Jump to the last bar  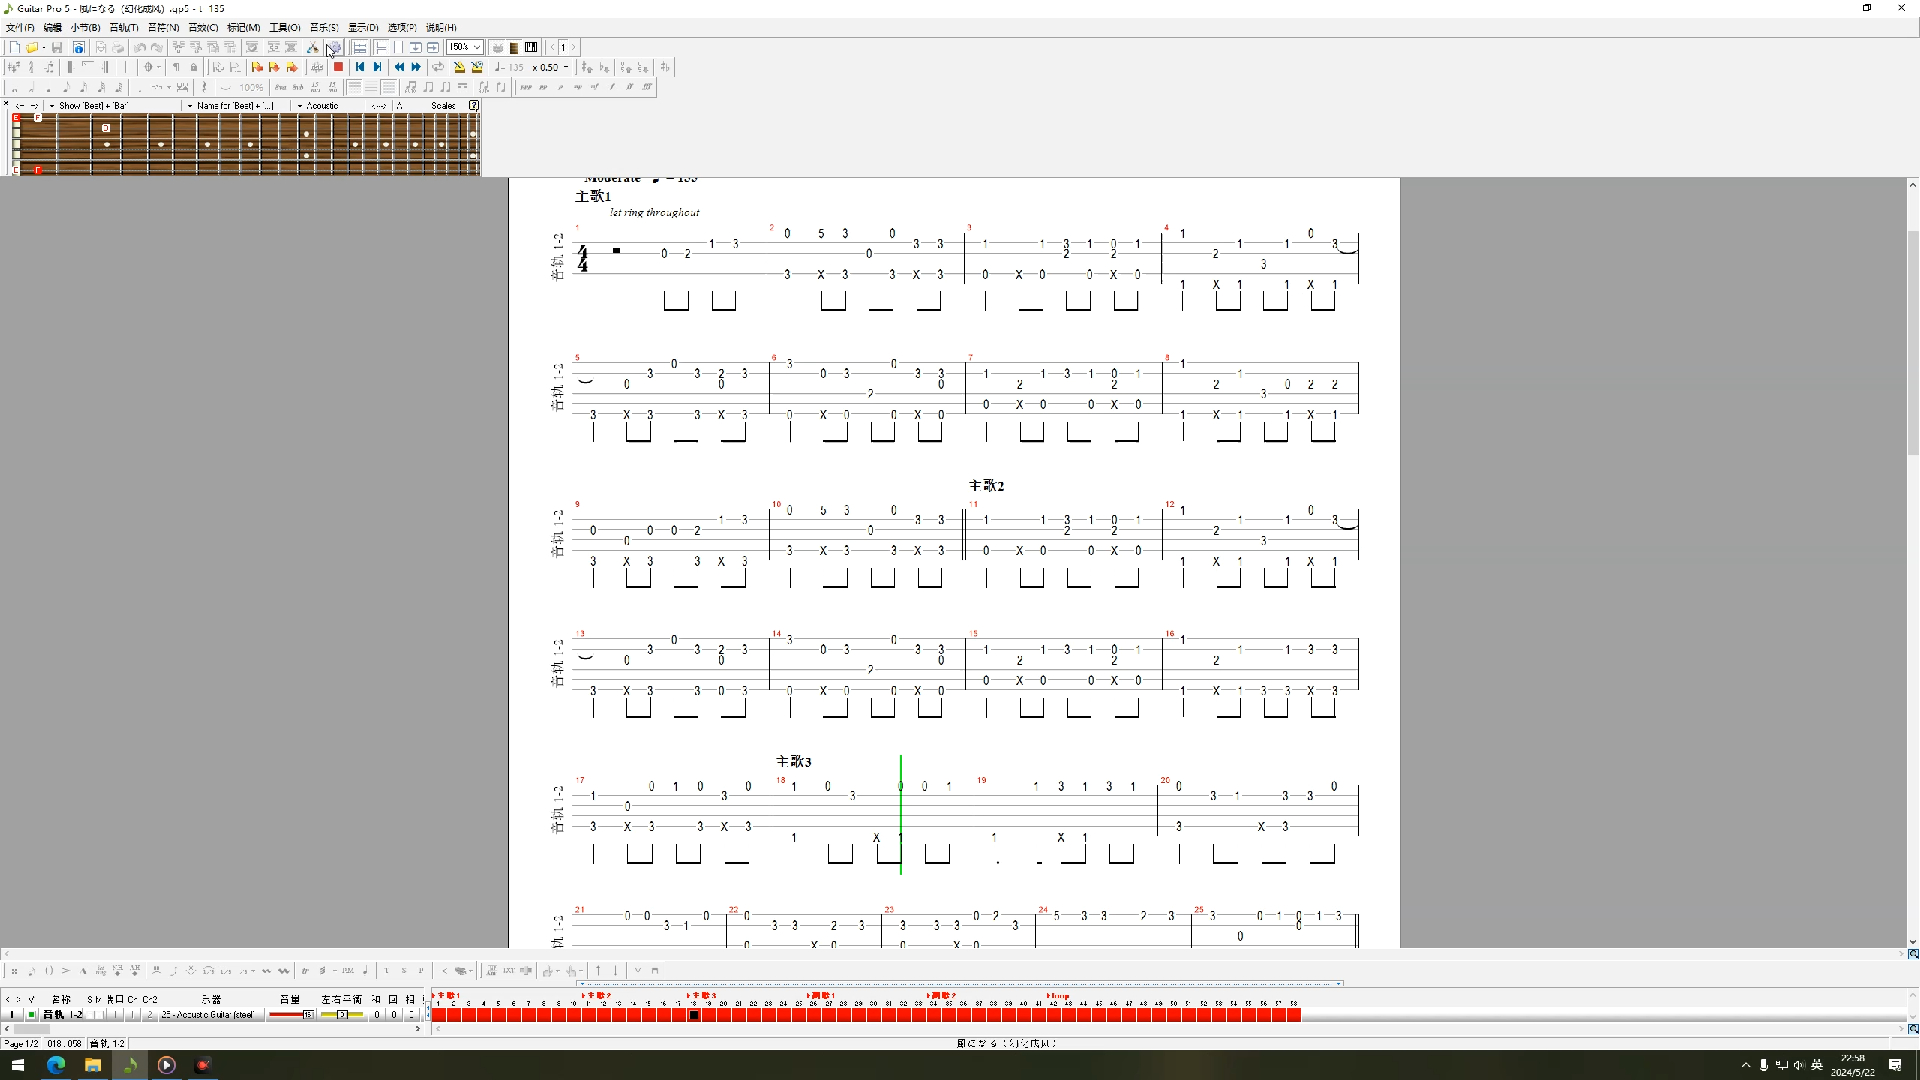pos(377,67)
